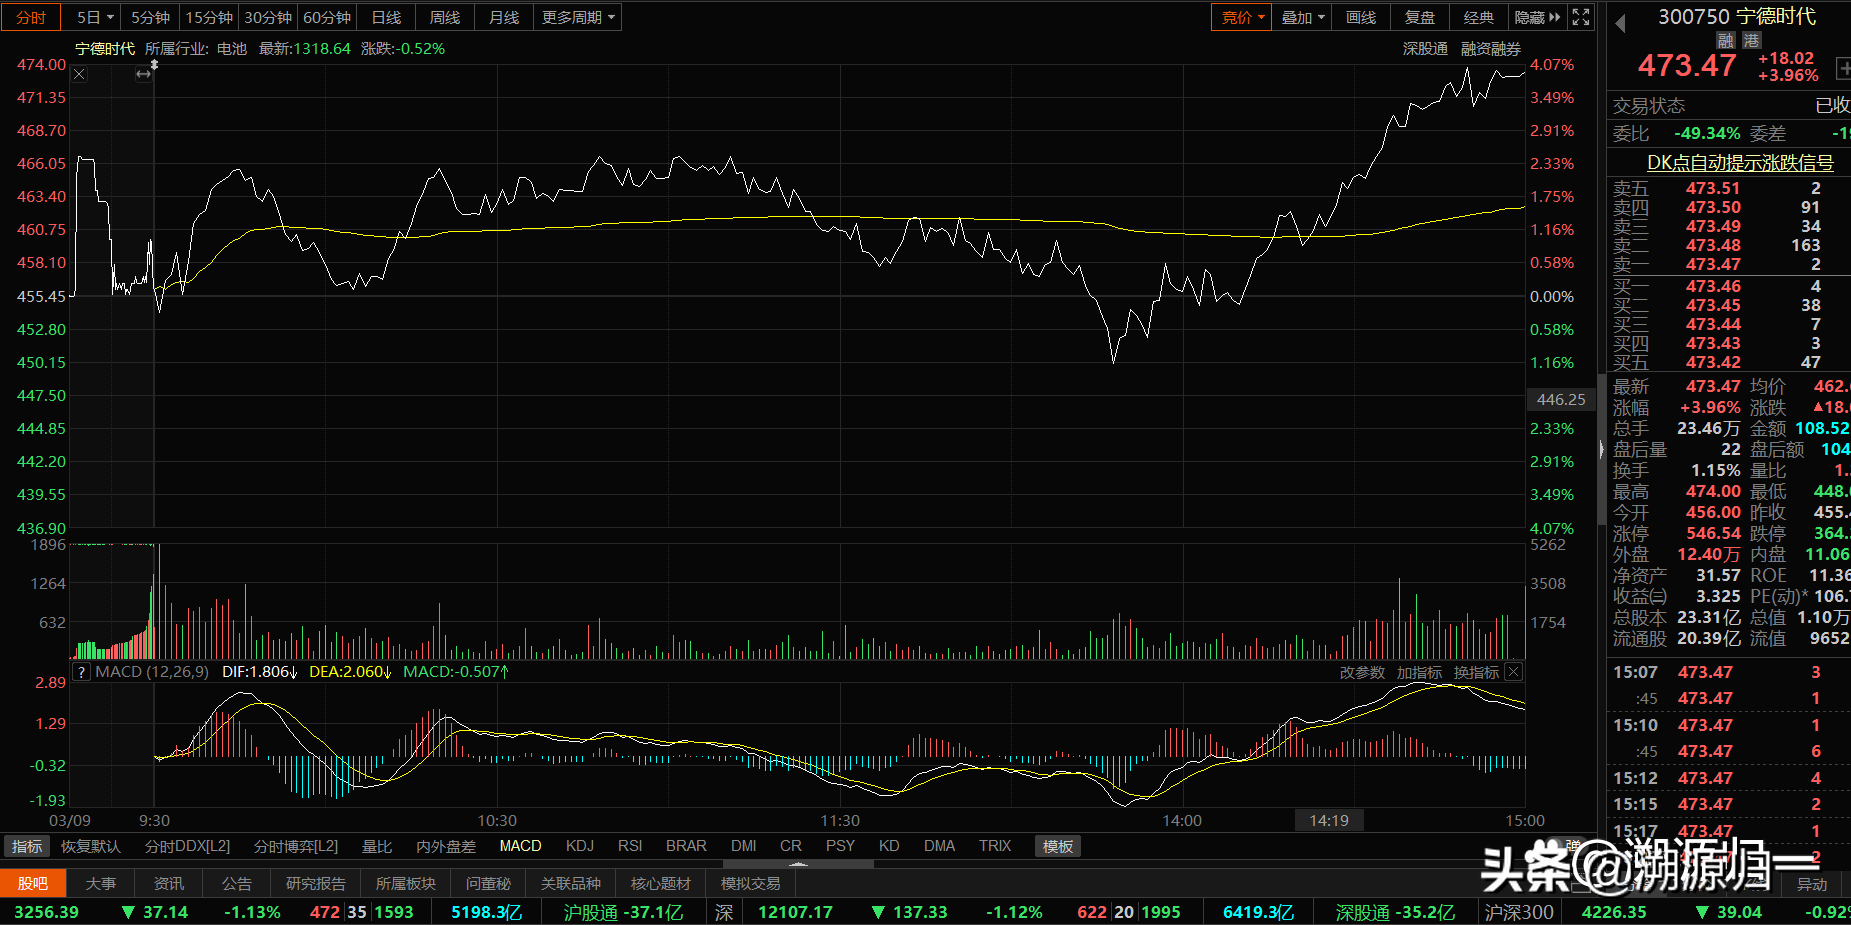Open the 5日 period dropdown
Image resolution: width=1851 pixels, height=925 pixels.
coord(96,17)
